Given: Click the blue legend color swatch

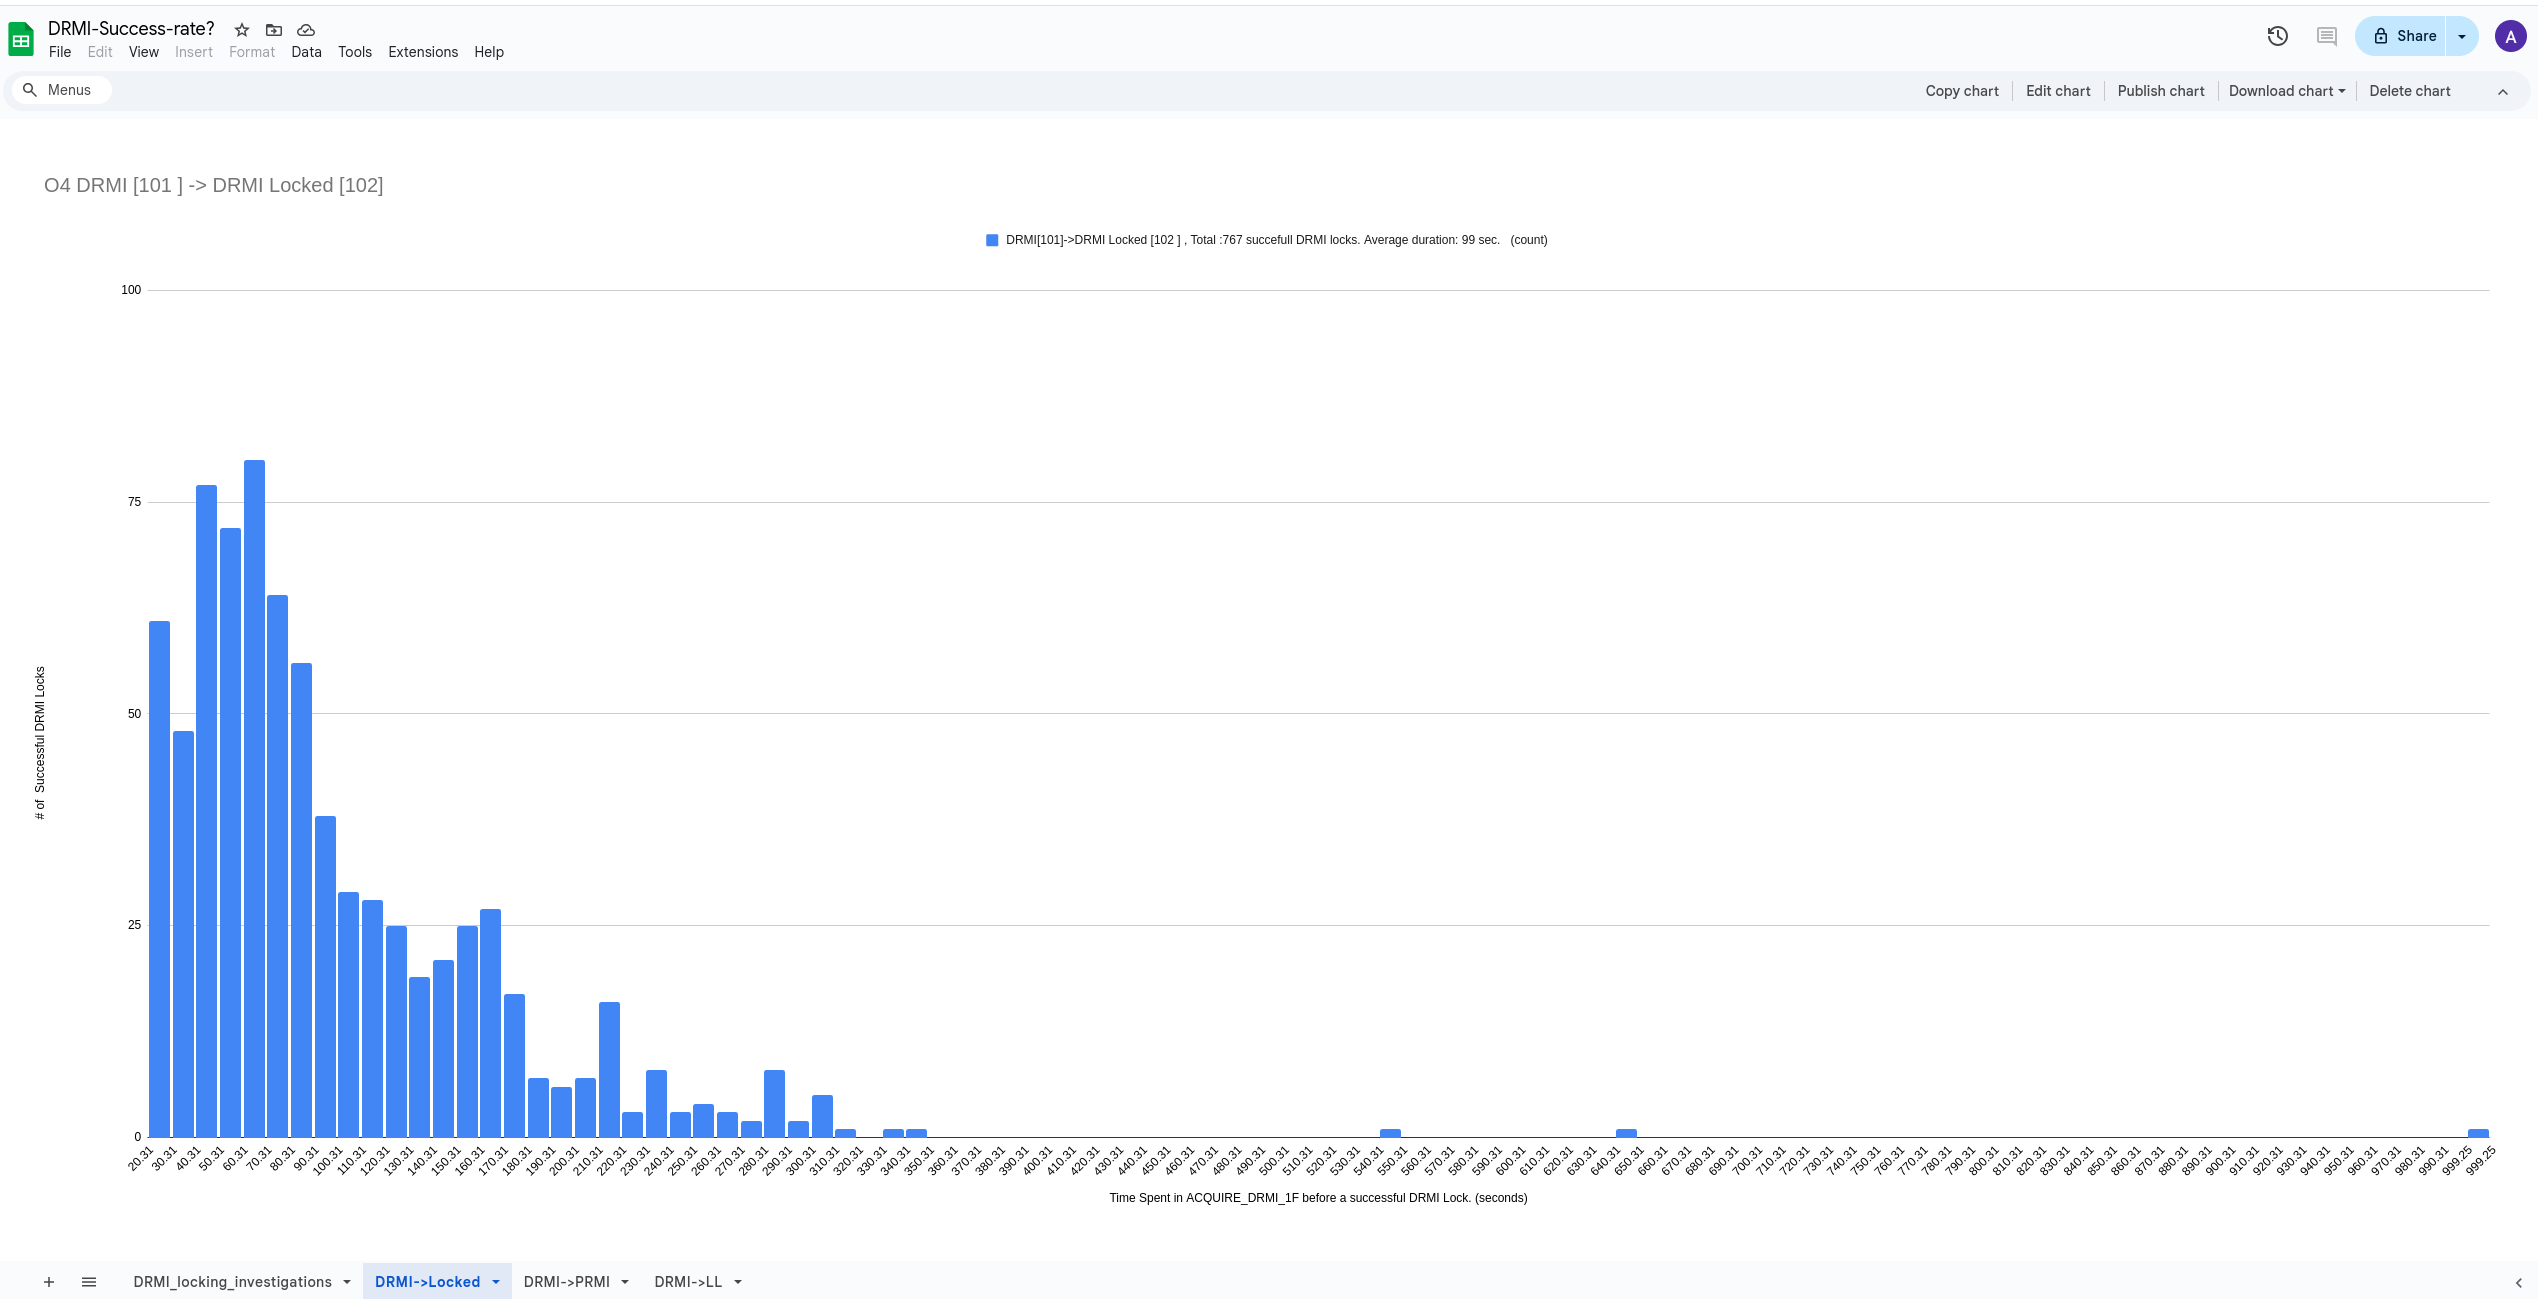Looking at the screenshot, I should point(992,240).
